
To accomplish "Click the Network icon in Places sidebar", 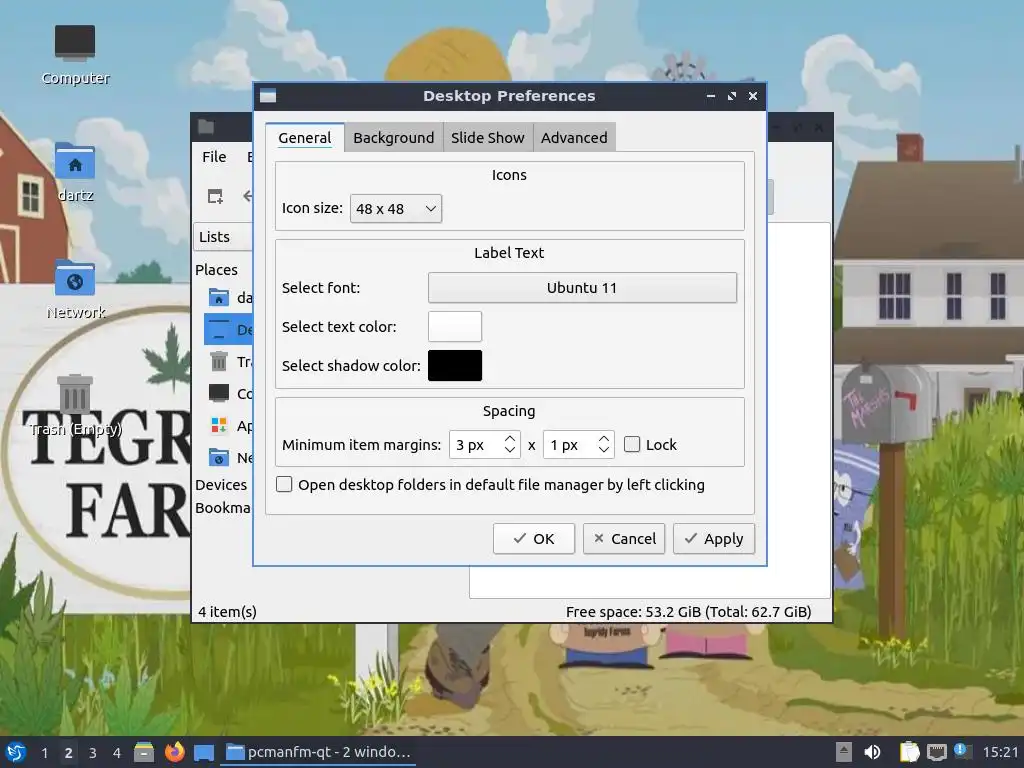I will (x=219, y=457).
